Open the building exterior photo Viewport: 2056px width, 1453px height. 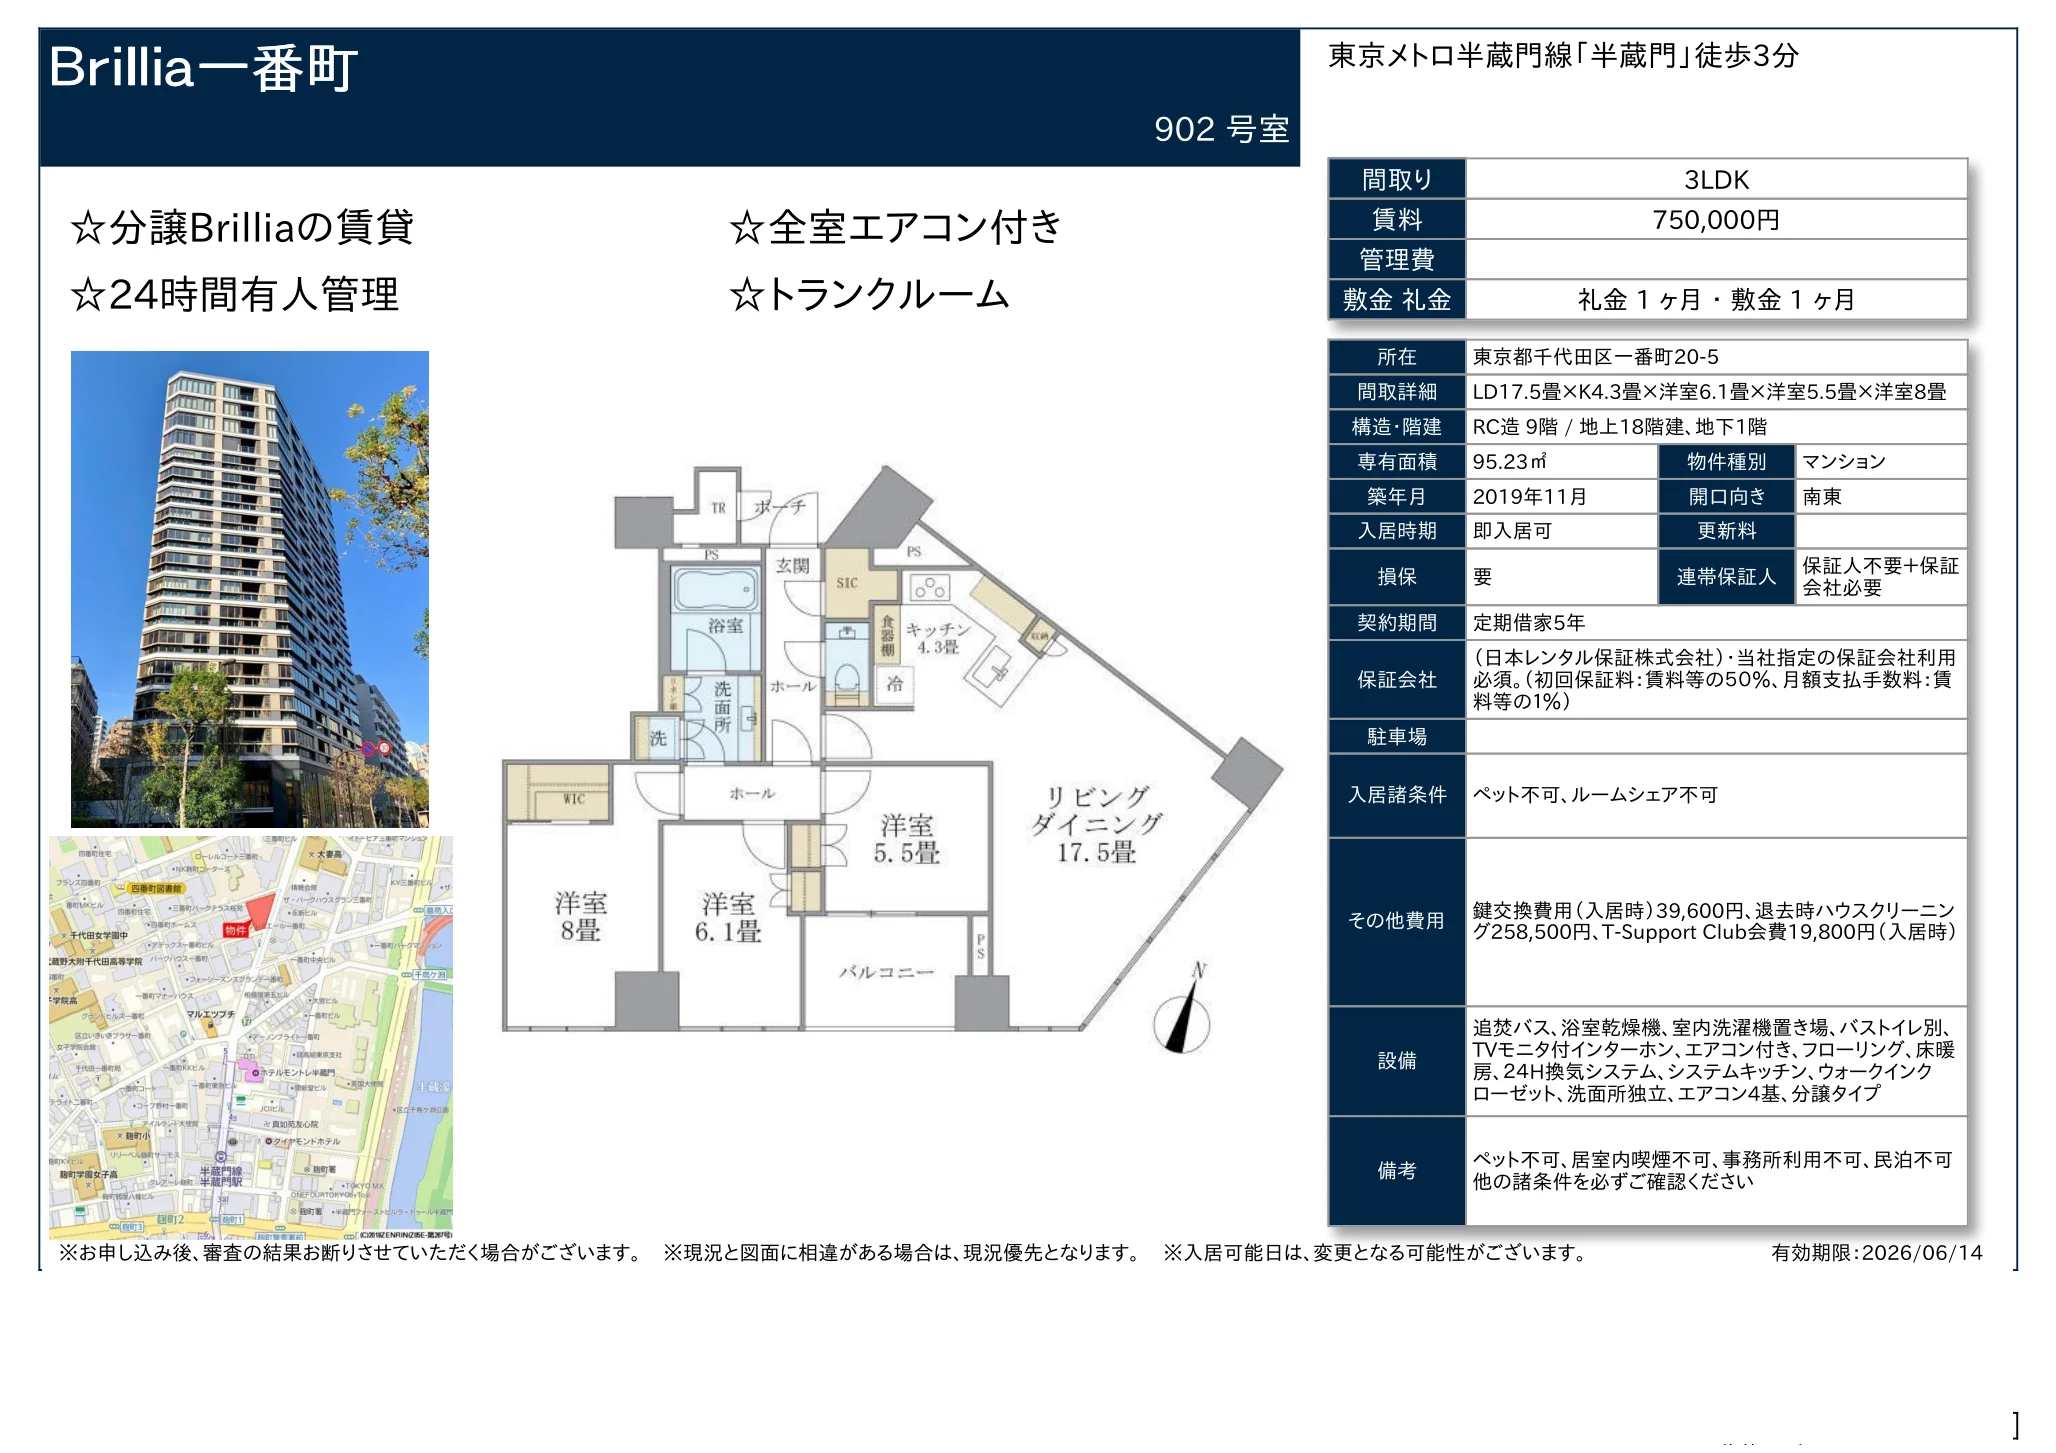click(250, 589)
